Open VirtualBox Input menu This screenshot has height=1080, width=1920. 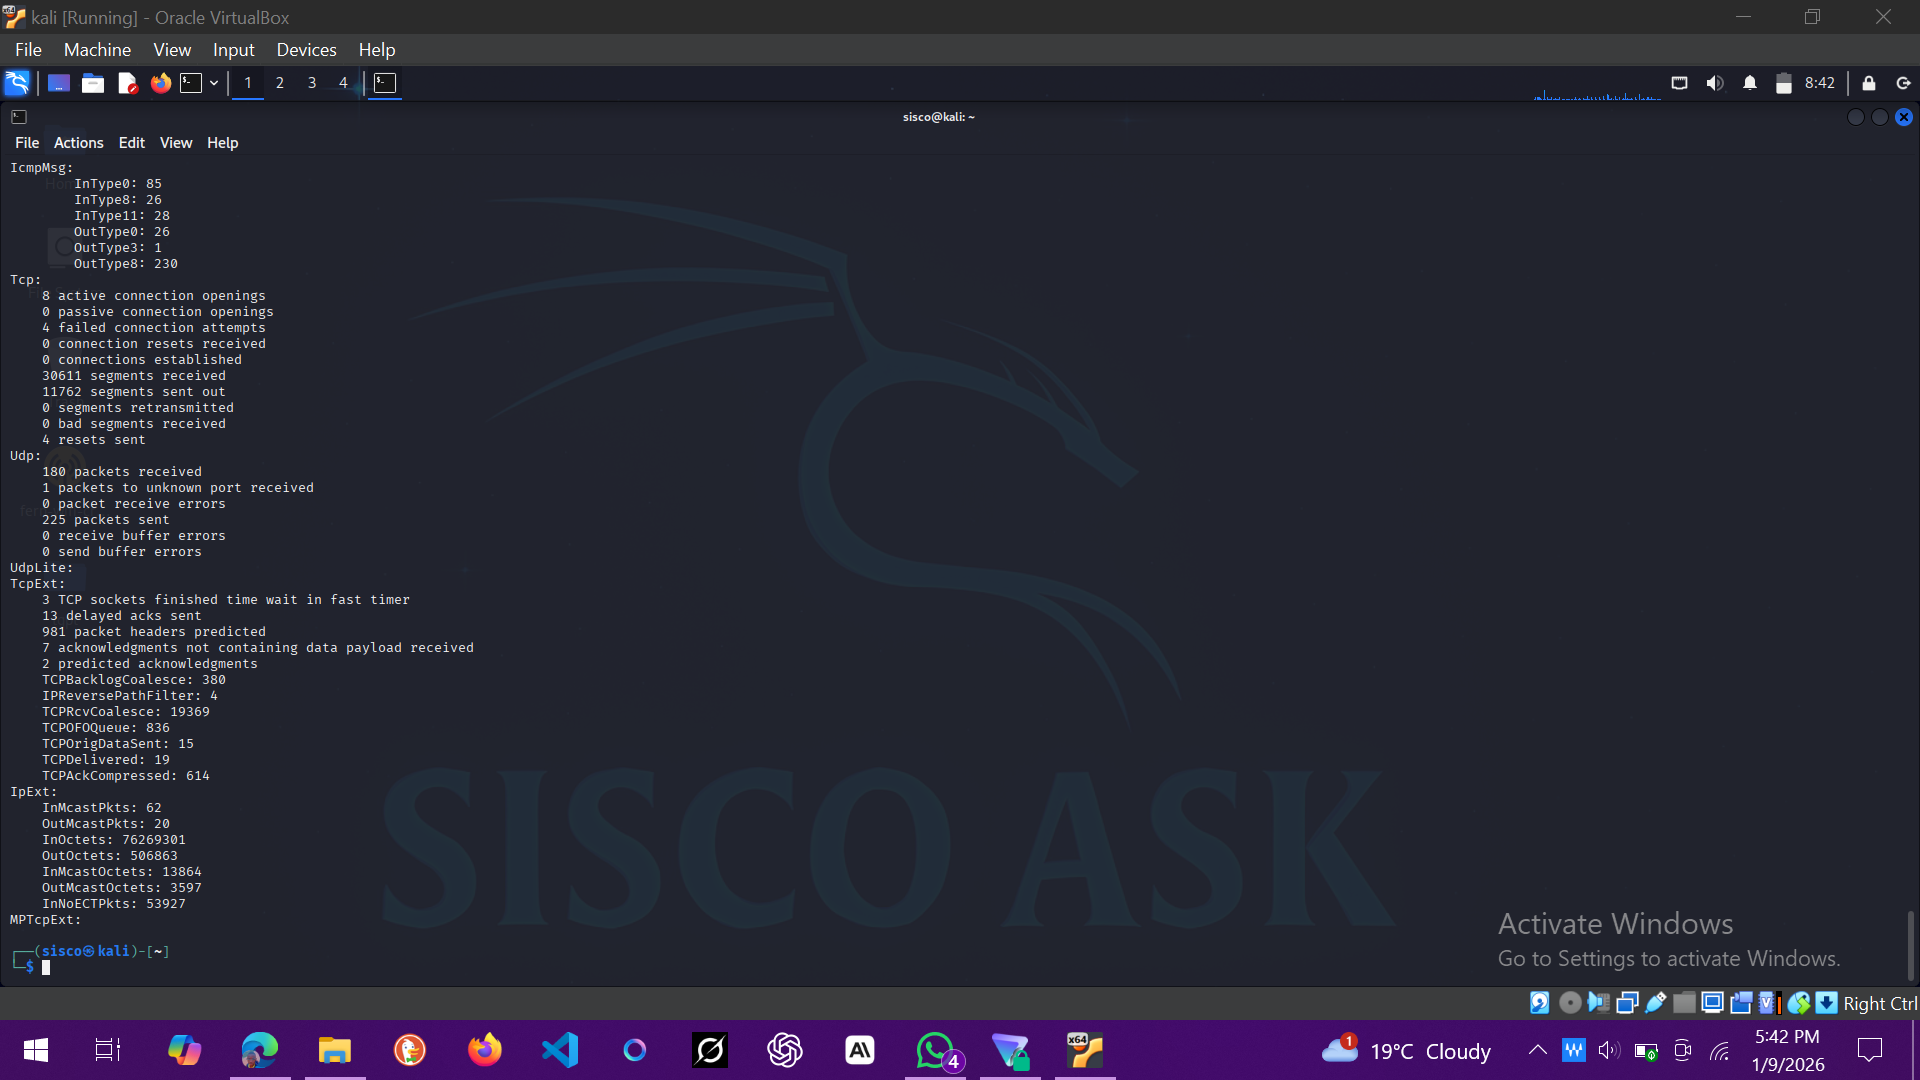[233, 49]
